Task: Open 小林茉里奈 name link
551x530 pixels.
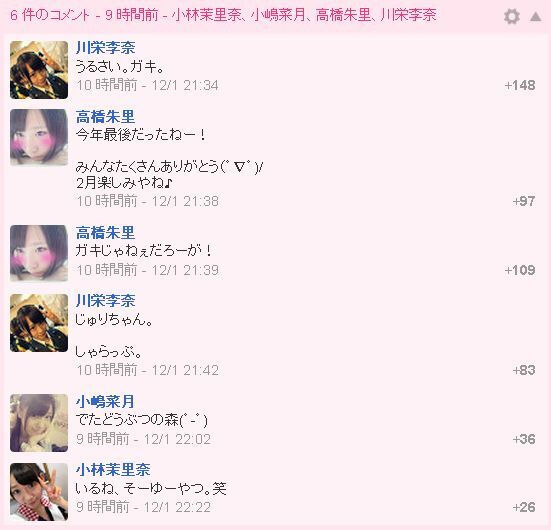Action: point(113,470)
